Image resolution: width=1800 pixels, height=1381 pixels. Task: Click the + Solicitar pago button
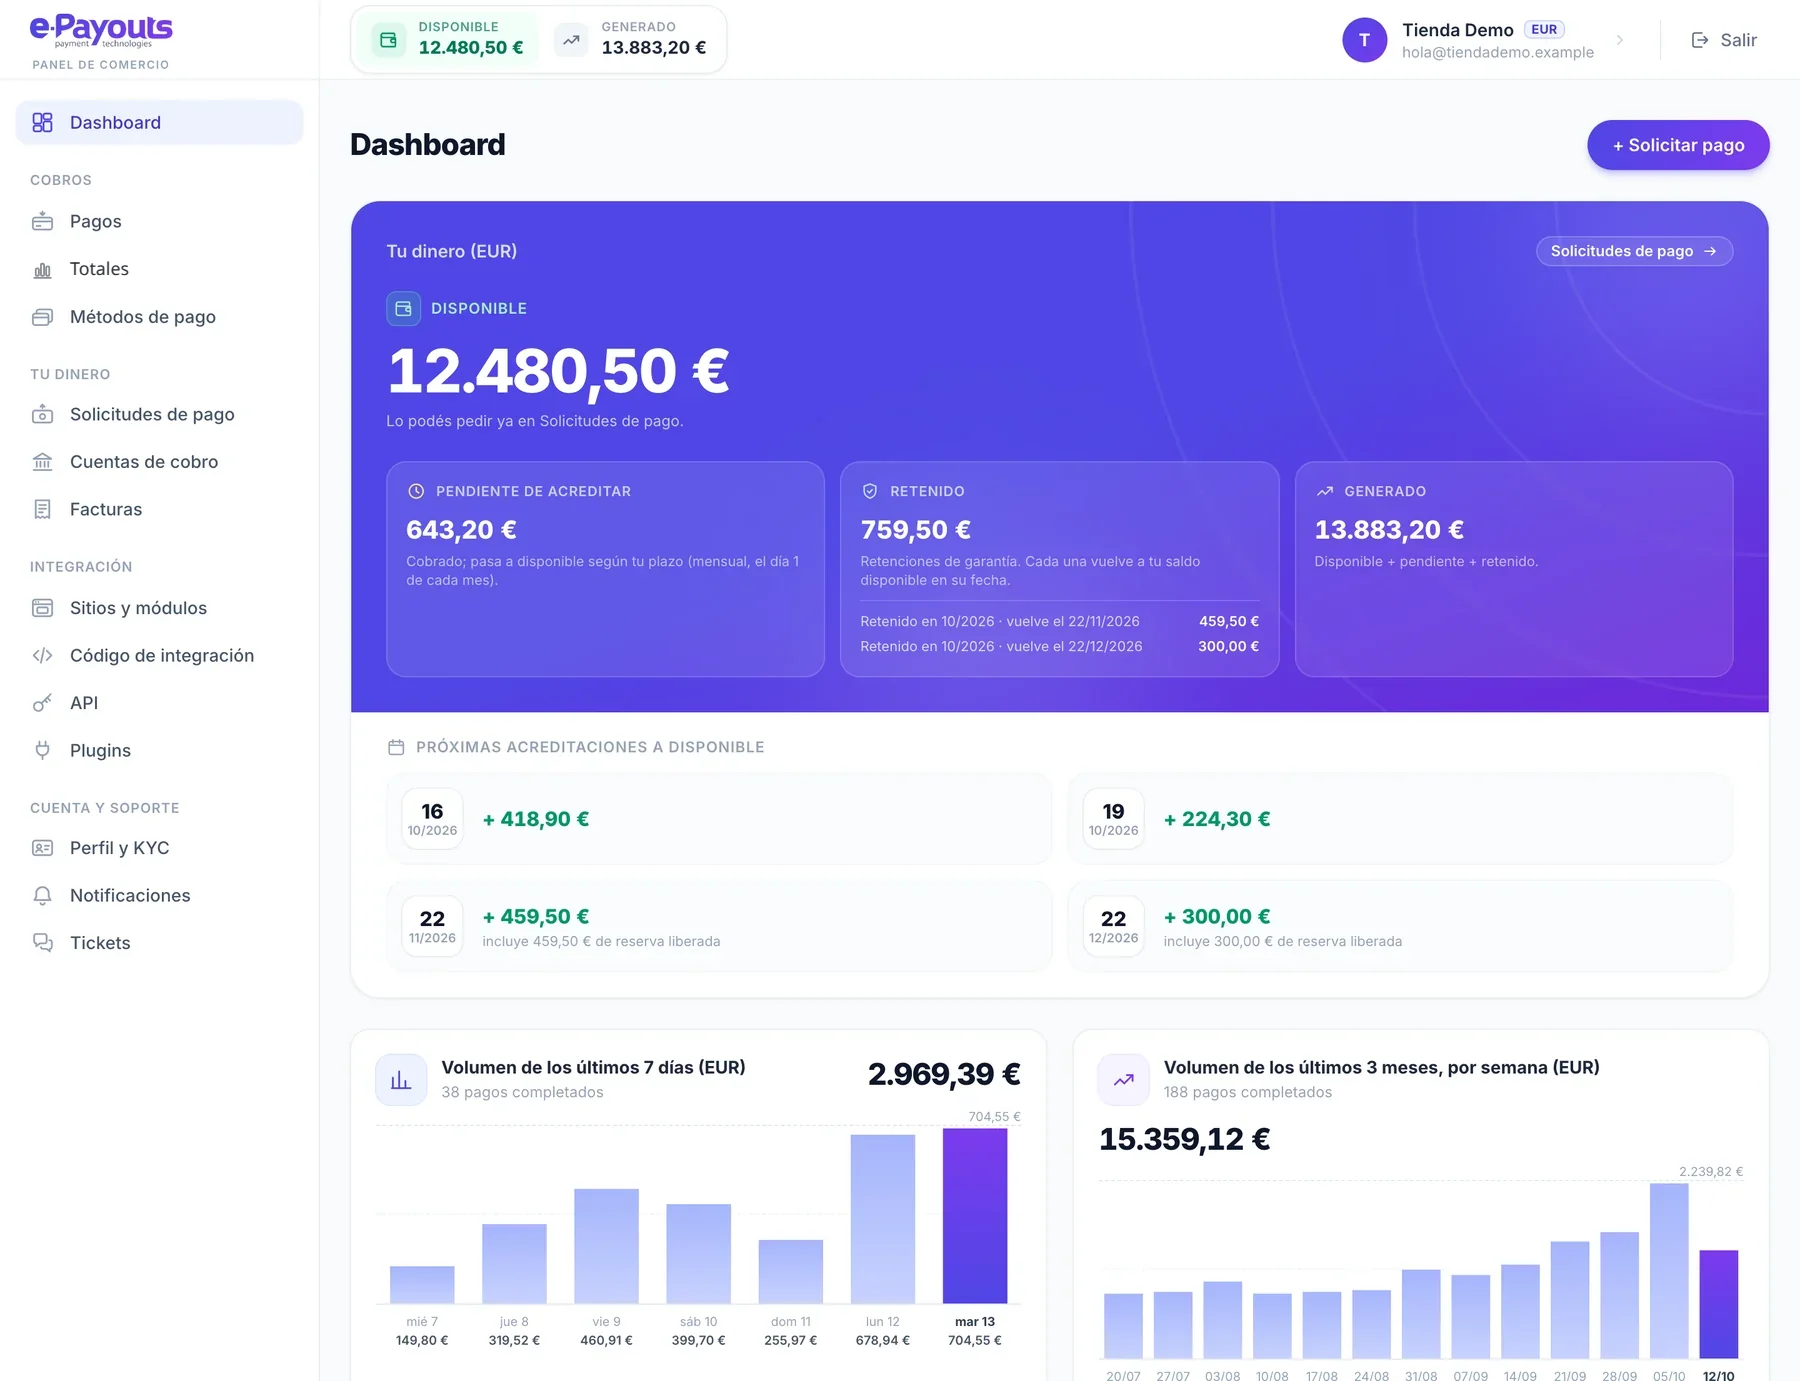click(1678, 145)
